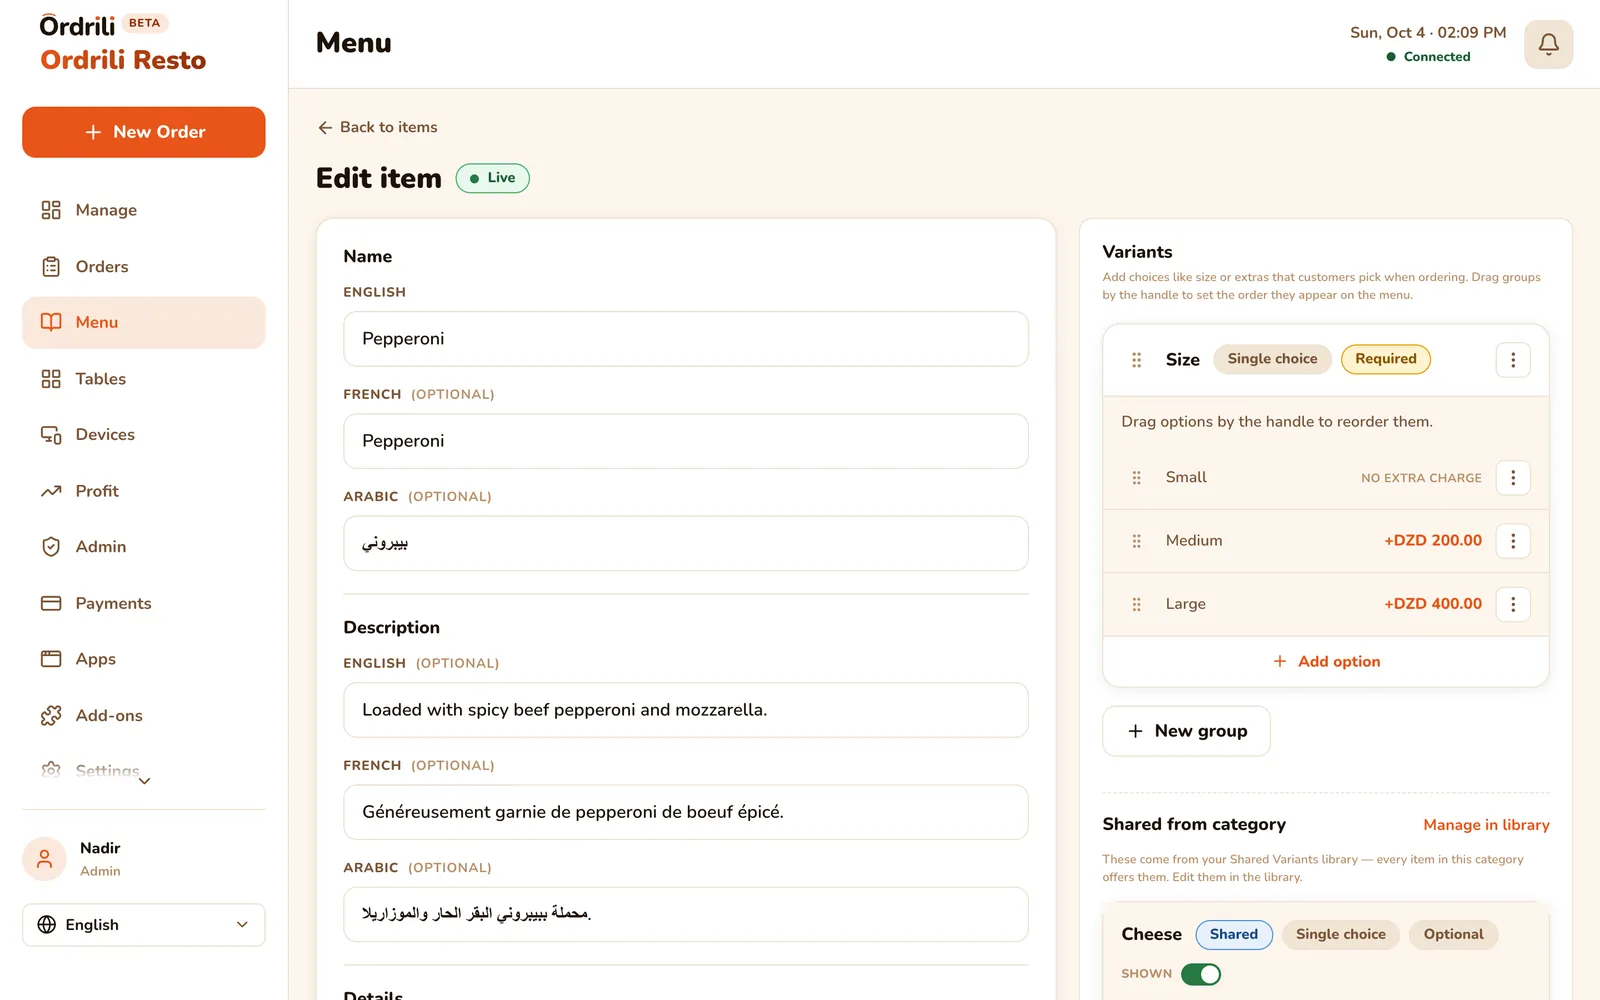Viewport: 1600px width, 1000px height.
Task: Click the New Order button
Action: 144,132
